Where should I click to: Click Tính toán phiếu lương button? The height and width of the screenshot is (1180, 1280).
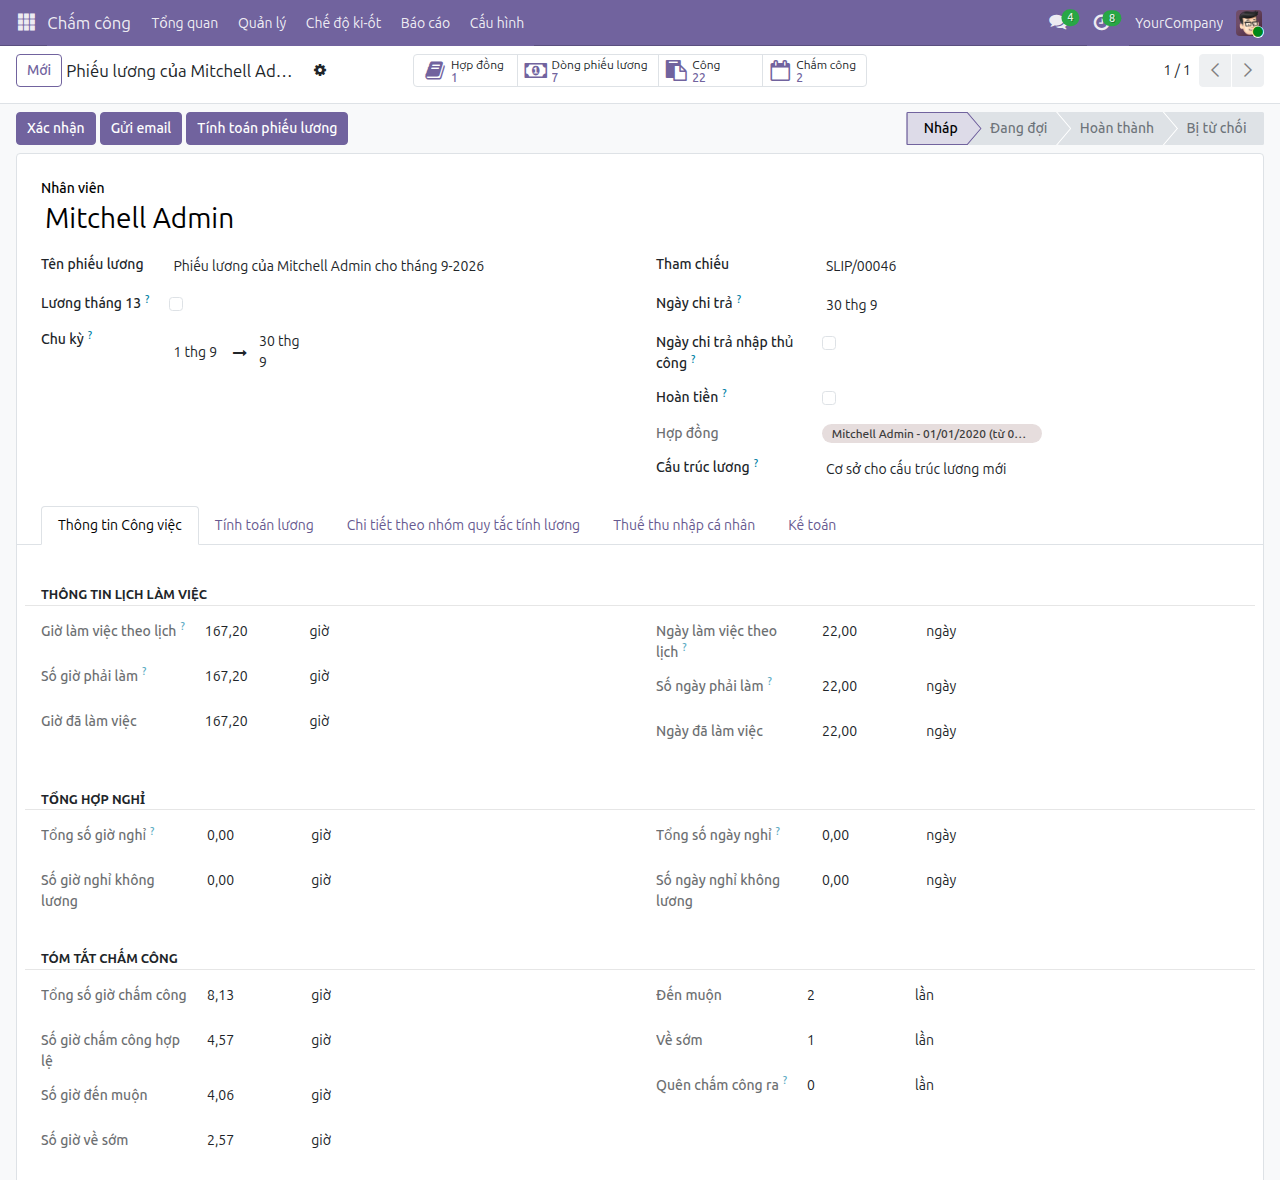click(x=267, y=128)
